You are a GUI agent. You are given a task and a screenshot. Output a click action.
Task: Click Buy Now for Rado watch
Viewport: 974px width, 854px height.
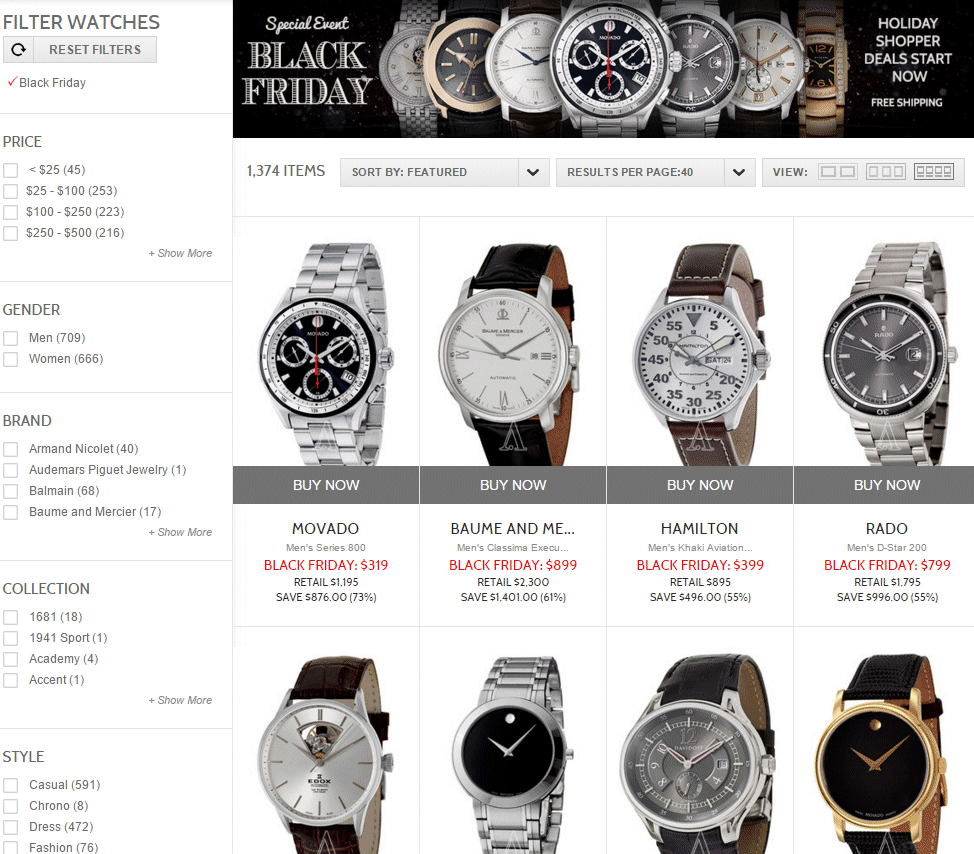coord(887,485)
